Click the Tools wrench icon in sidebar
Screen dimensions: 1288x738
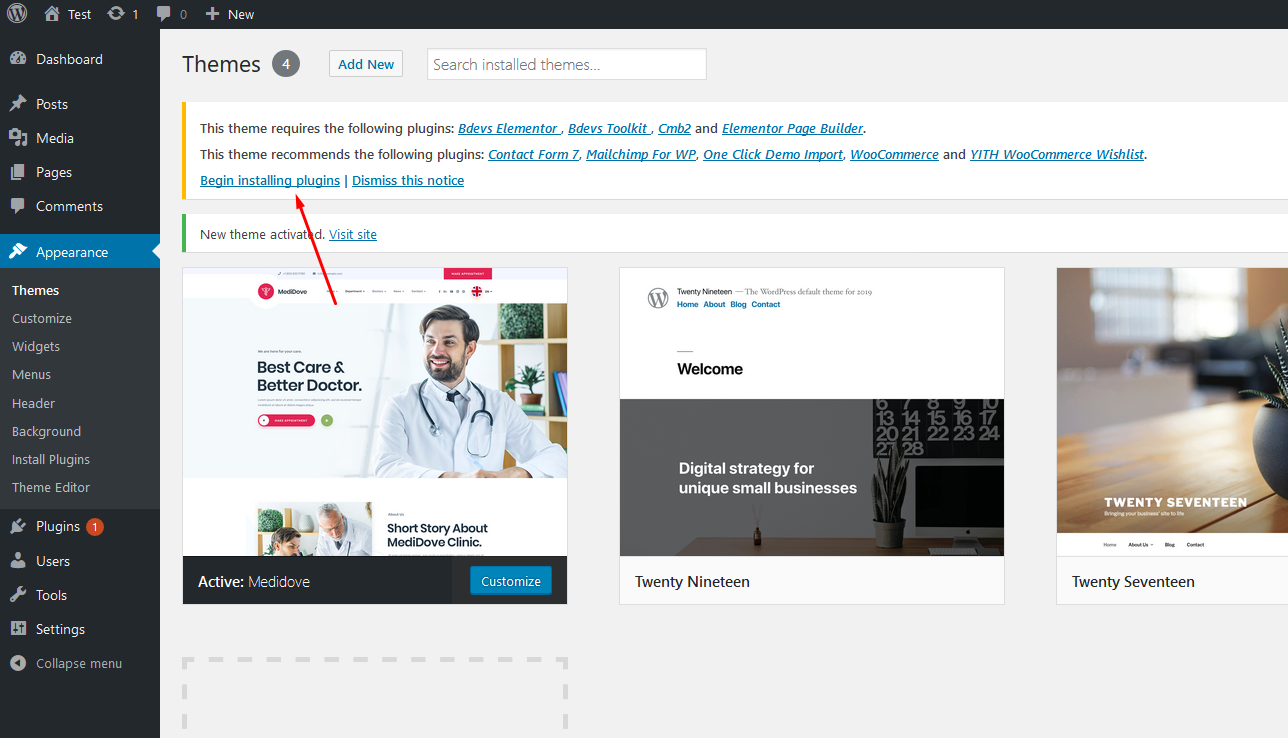click(x=18, y=595)
